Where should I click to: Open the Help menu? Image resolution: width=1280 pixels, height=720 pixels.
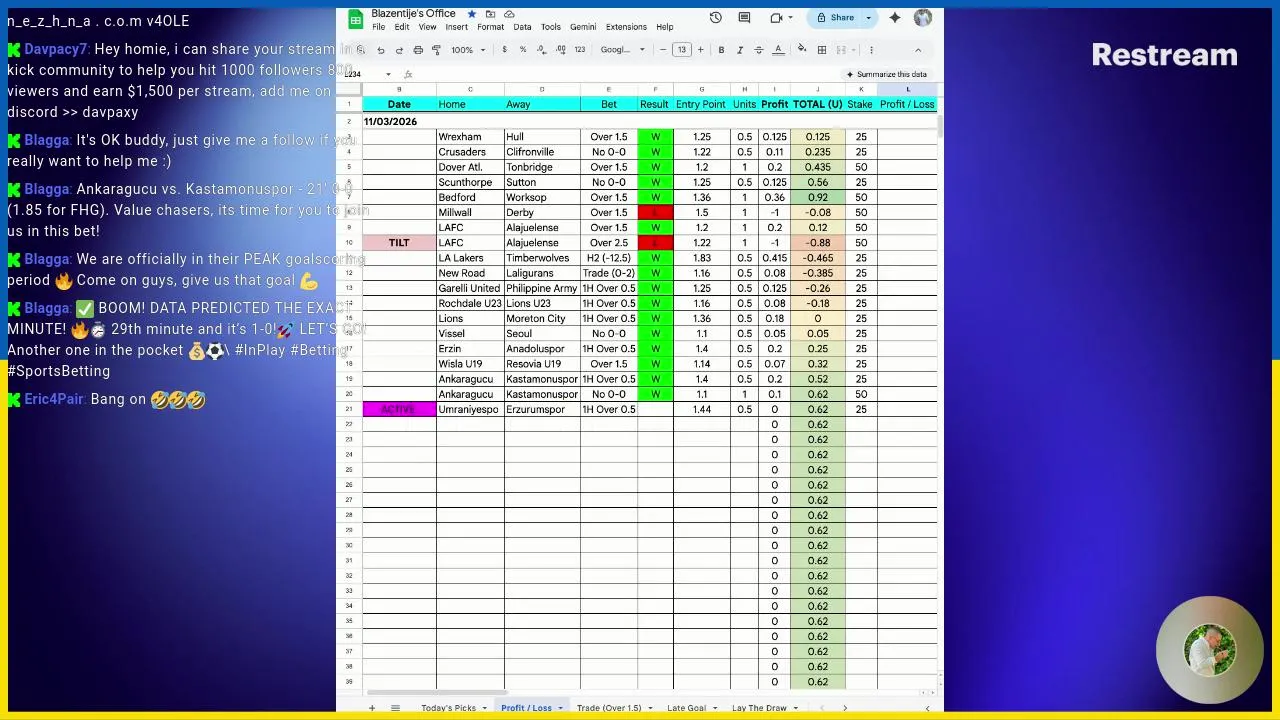(665, 27)
